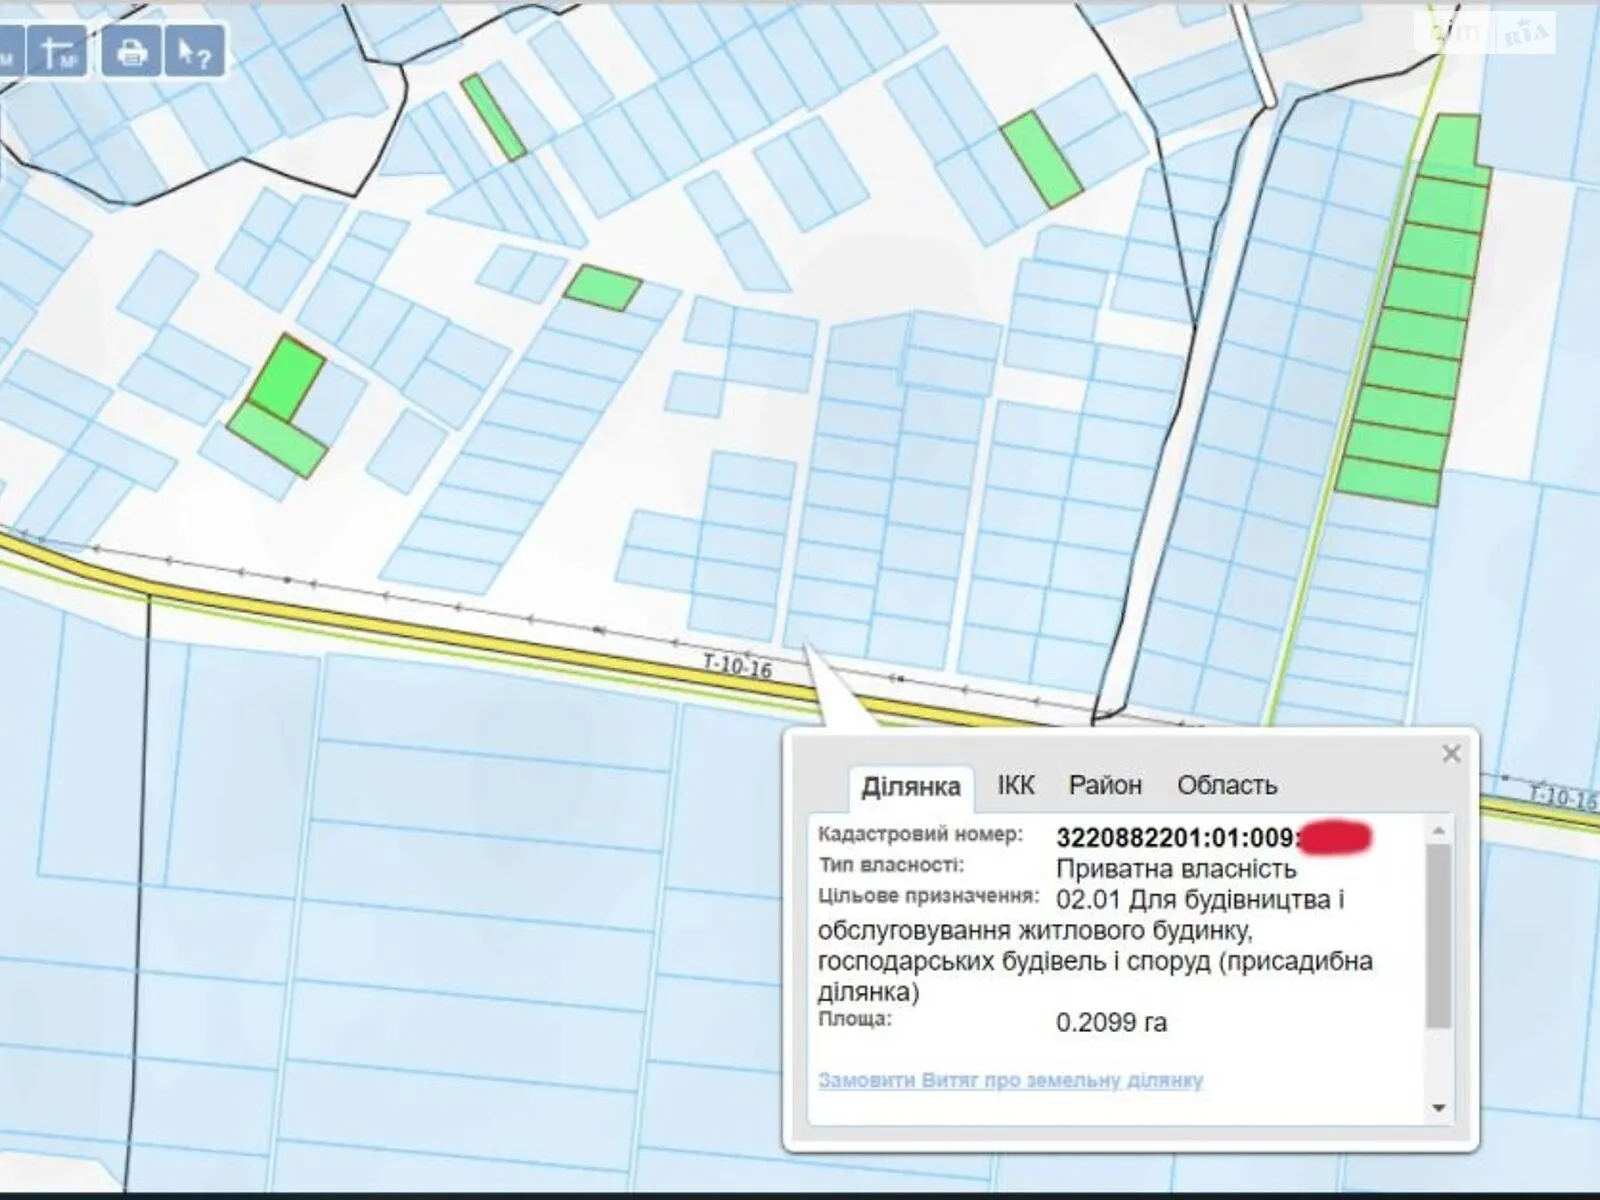The width and height of the screenshot is (1600, 1200).
Task: Click the print map icon
Action: [x=131, y=51]
